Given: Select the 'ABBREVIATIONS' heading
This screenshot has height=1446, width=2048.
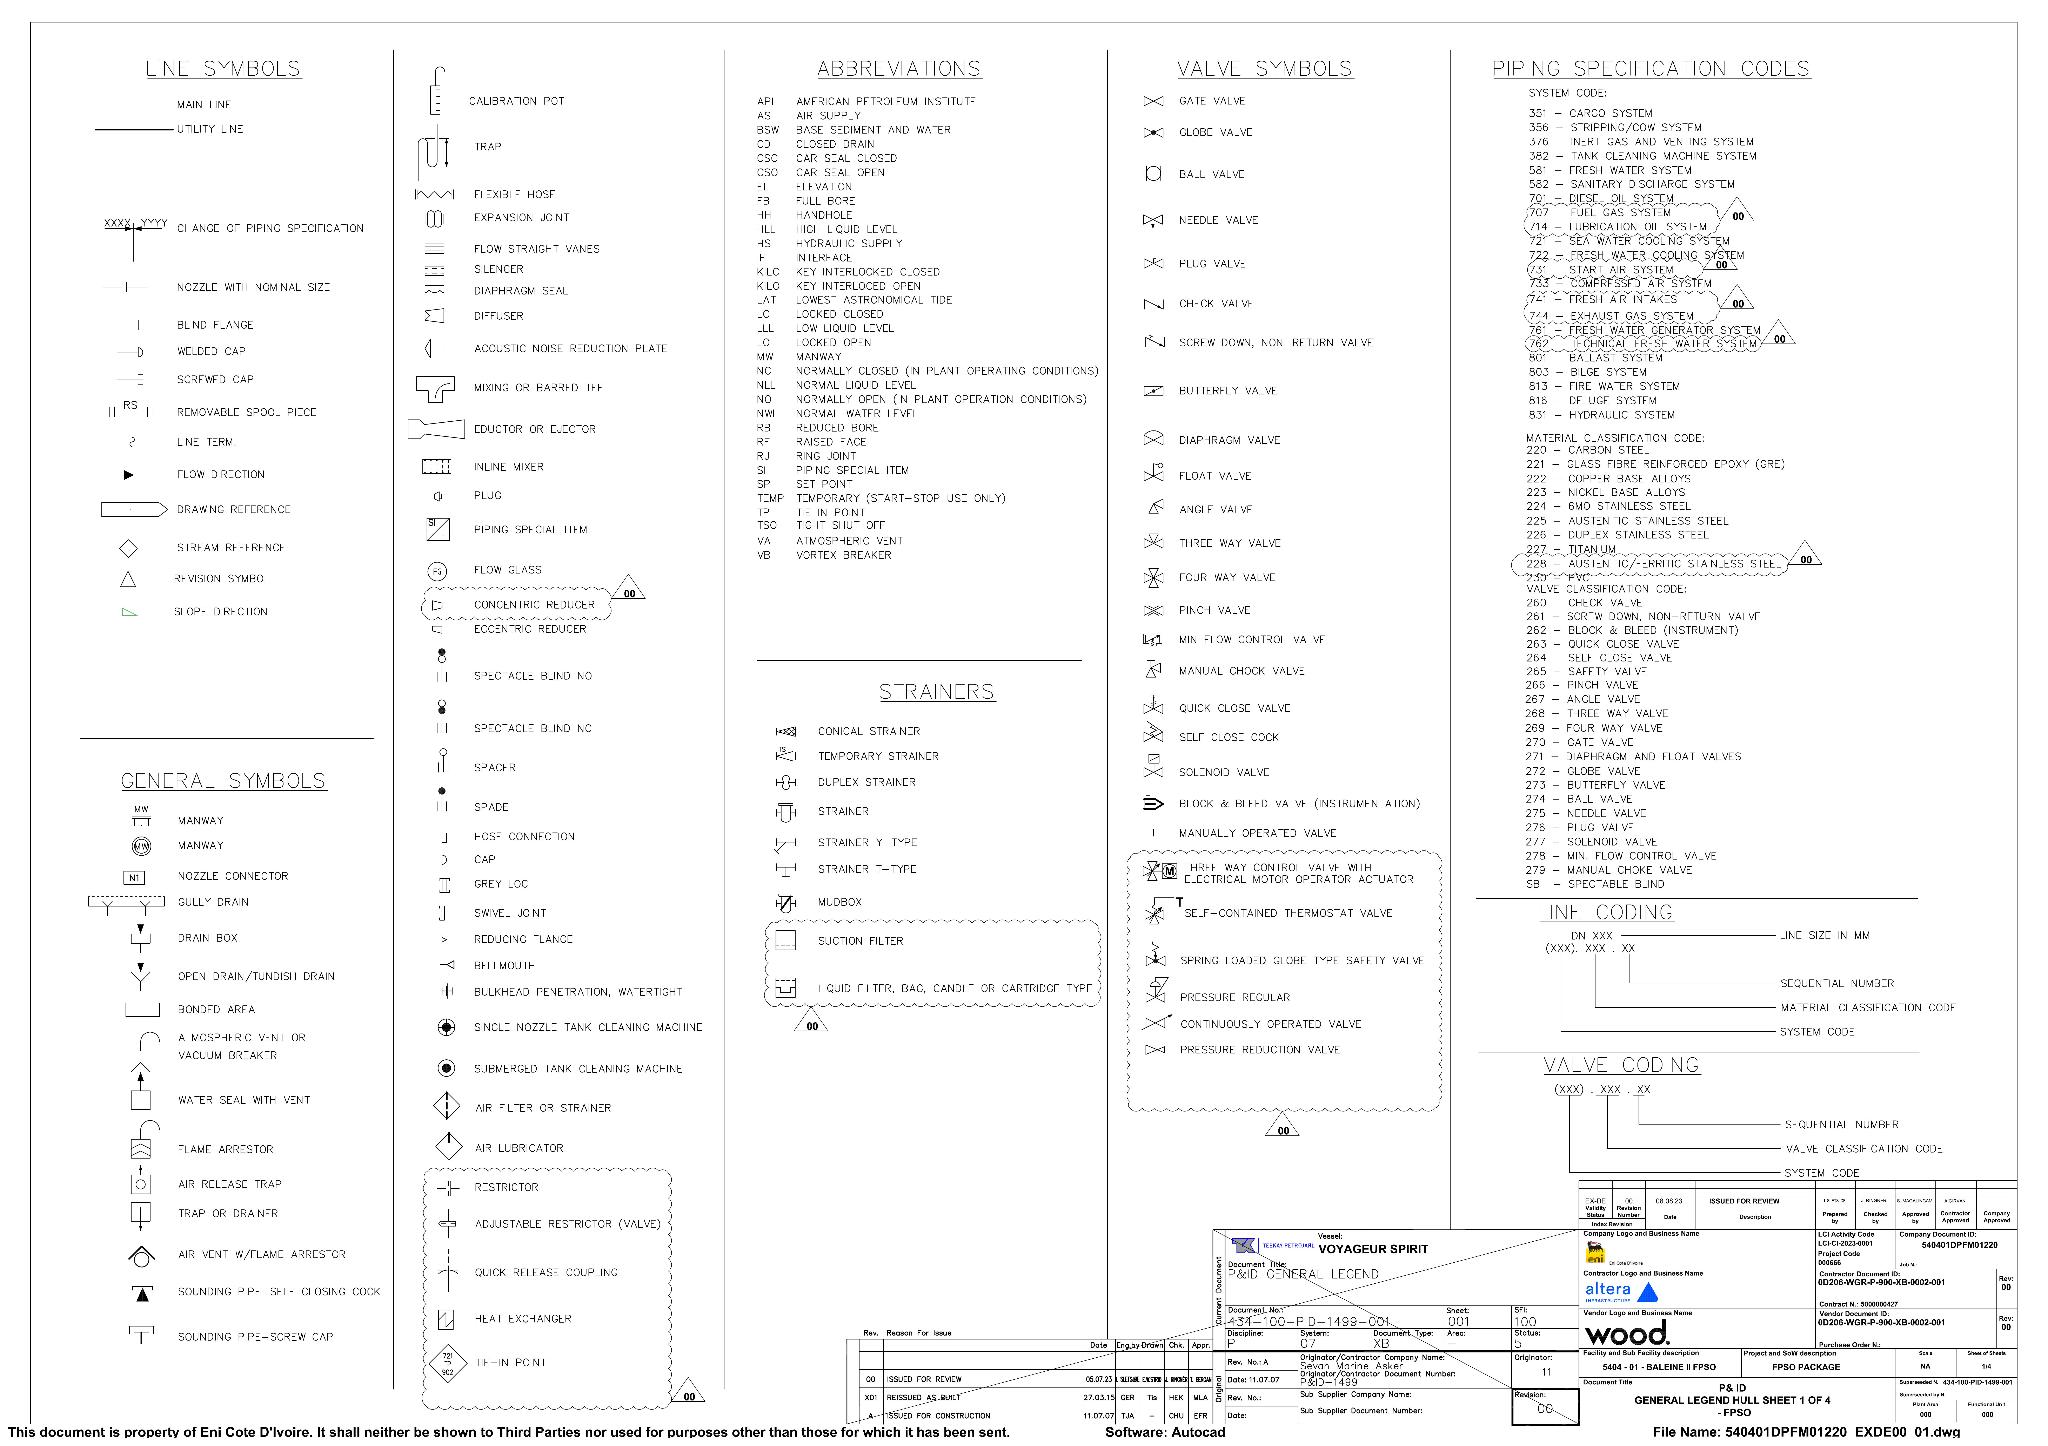Looking at the screenshot, I should click(x=899, y=69).
